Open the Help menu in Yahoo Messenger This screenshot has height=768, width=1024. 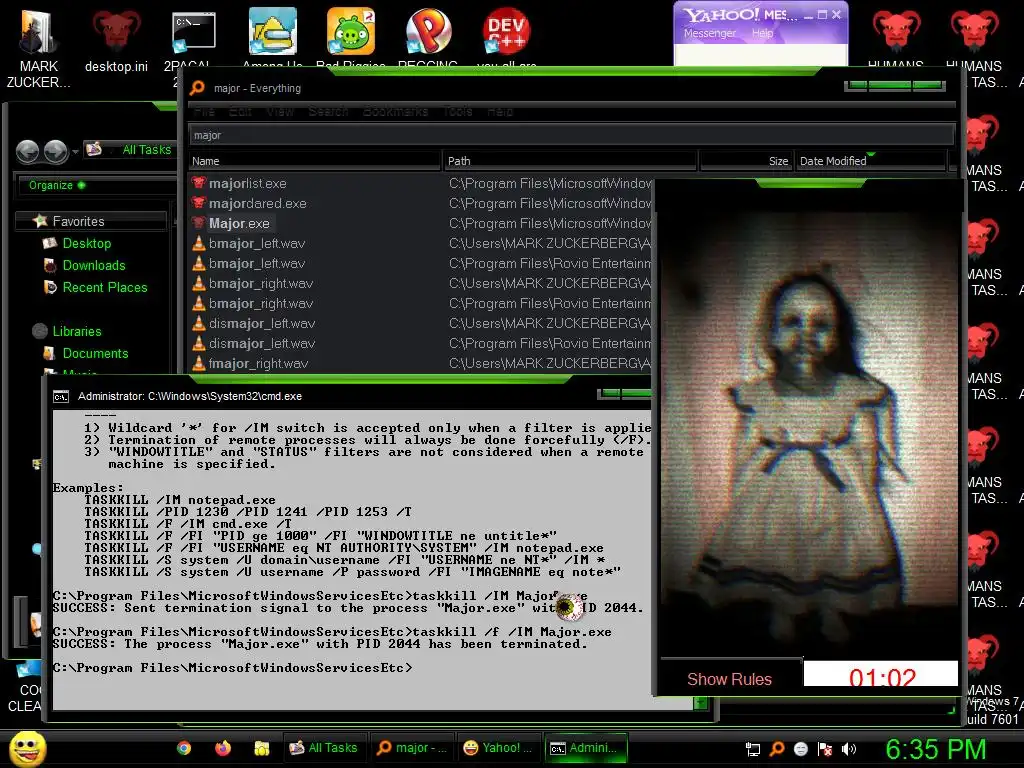pos(762,33)
